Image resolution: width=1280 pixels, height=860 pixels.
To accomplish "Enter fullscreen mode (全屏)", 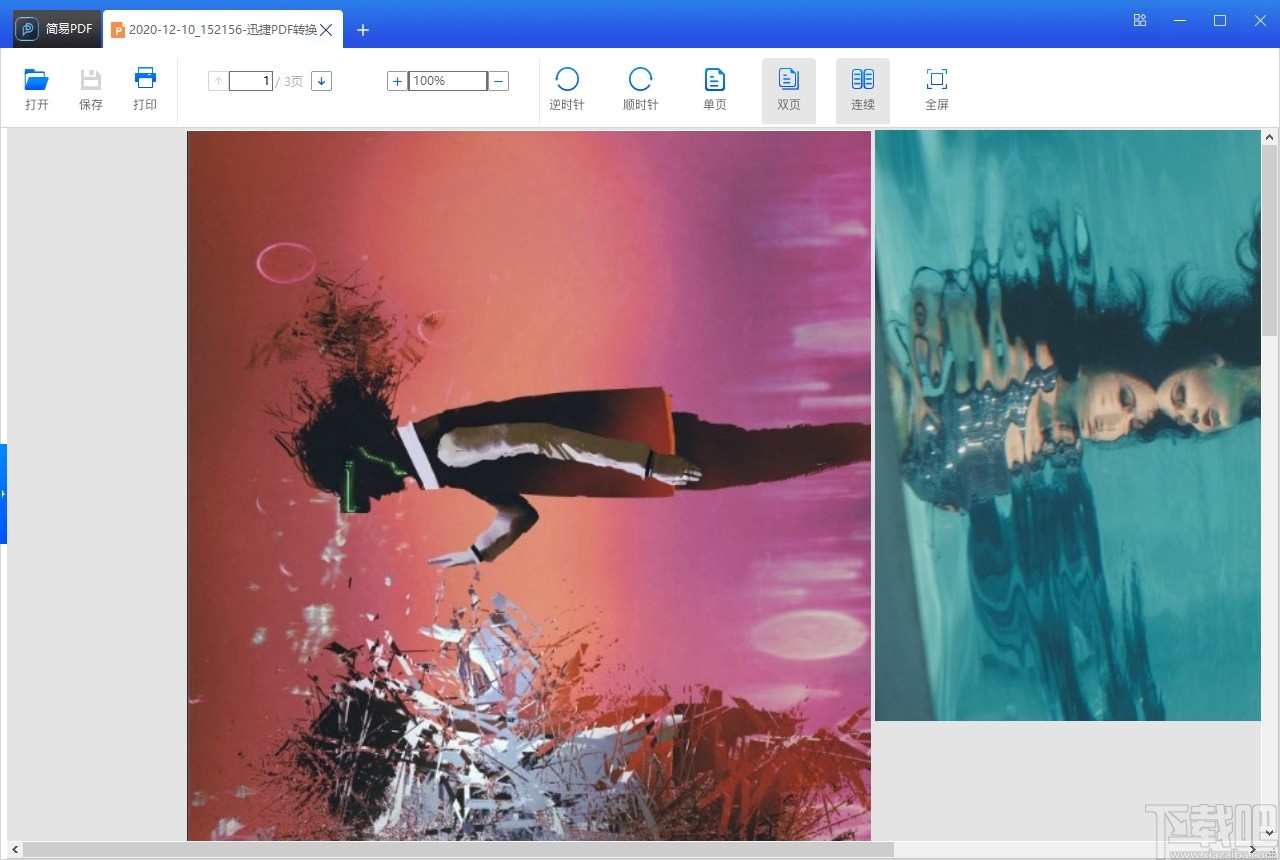I will coord(937,89).
